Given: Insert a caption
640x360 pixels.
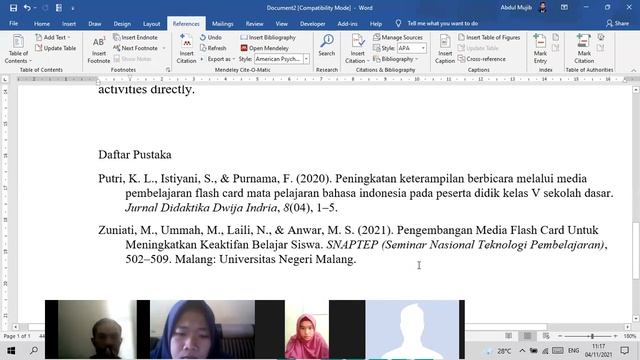Looking at the screenshot, I should [x=444, y=49].
